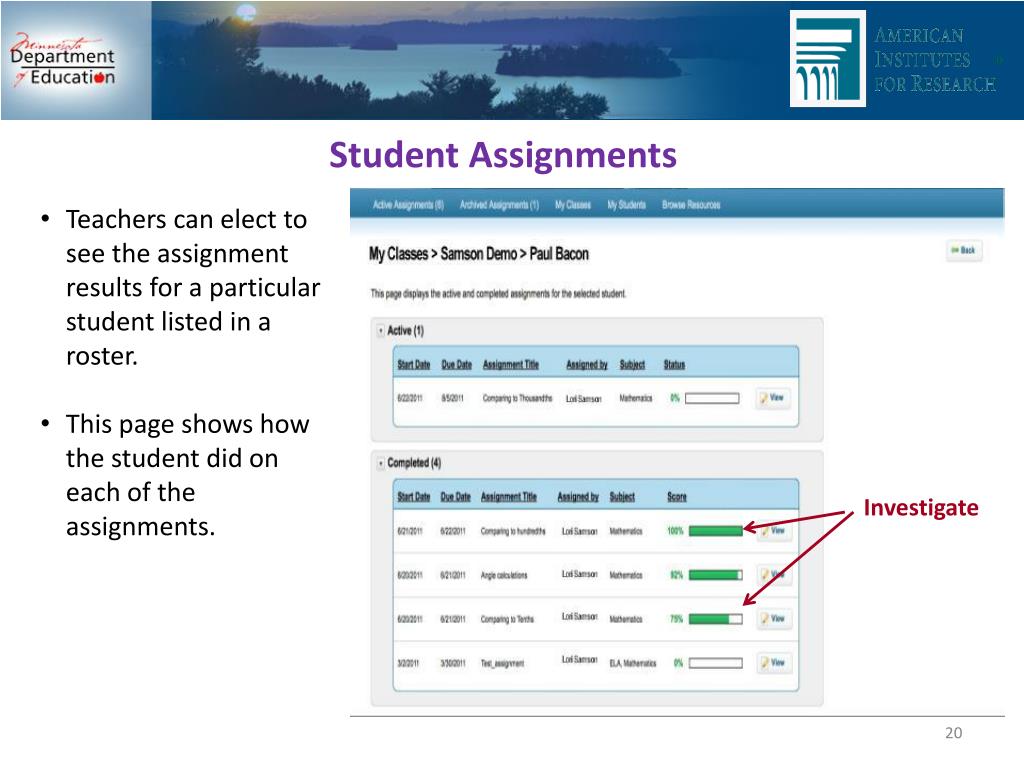Sort Active table by Assignment Title
The width and height of the screenshot is (1024, 768).
click(x=511, y=365)
